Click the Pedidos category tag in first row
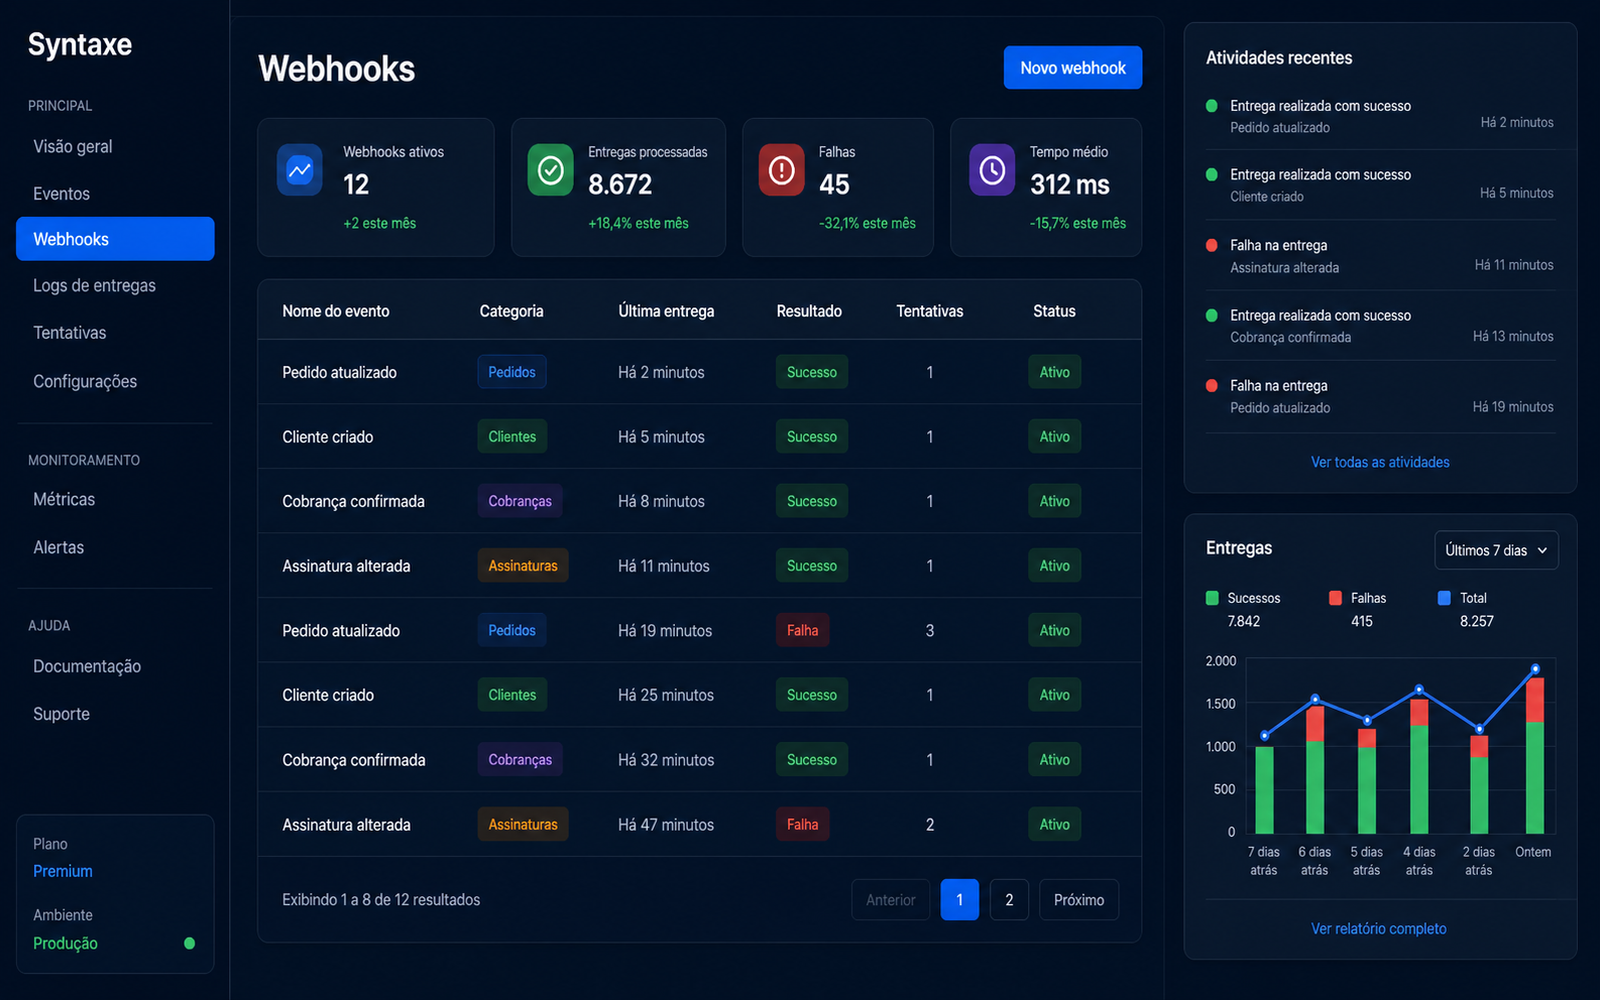Viewport: 1600px width, 1000px height. pyautogui.click(x=512, y=372)
